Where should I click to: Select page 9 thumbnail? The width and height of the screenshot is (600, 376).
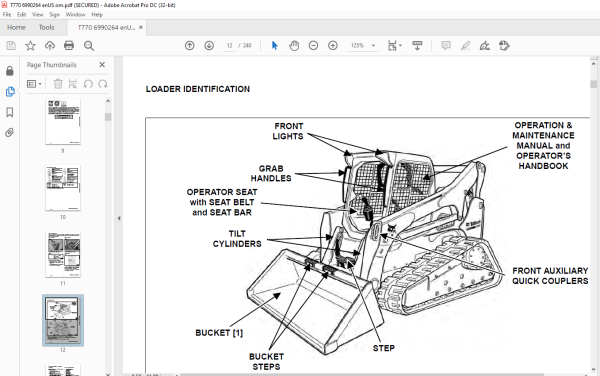(x=63, y=121)
